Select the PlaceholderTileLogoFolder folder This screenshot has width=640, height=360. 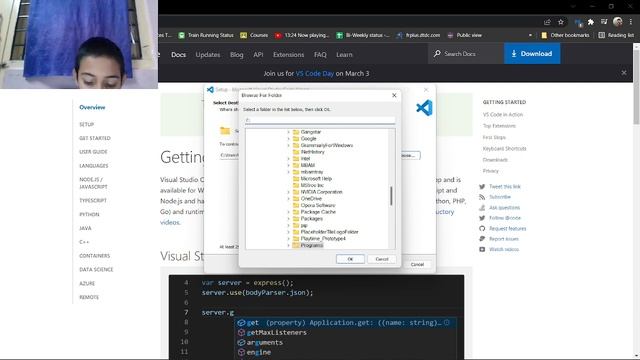coord(329,232)
